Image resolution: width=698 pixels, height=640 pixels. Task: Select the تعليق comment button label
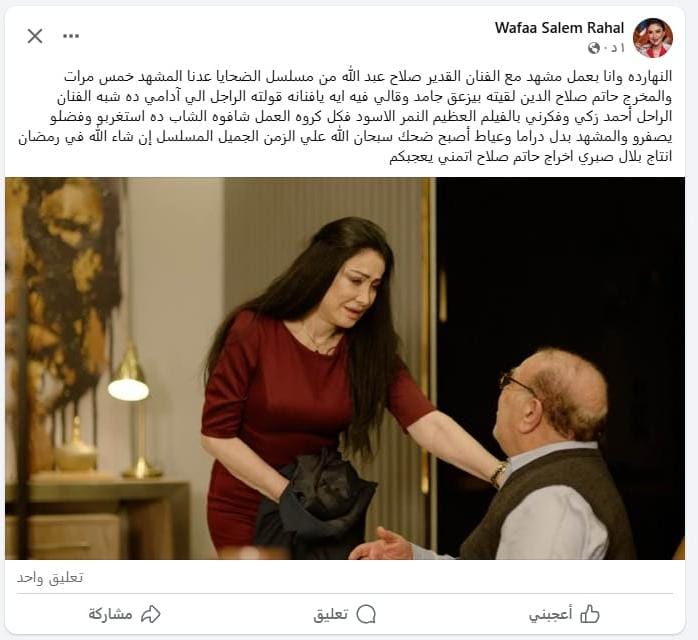(x=330, y=615)
